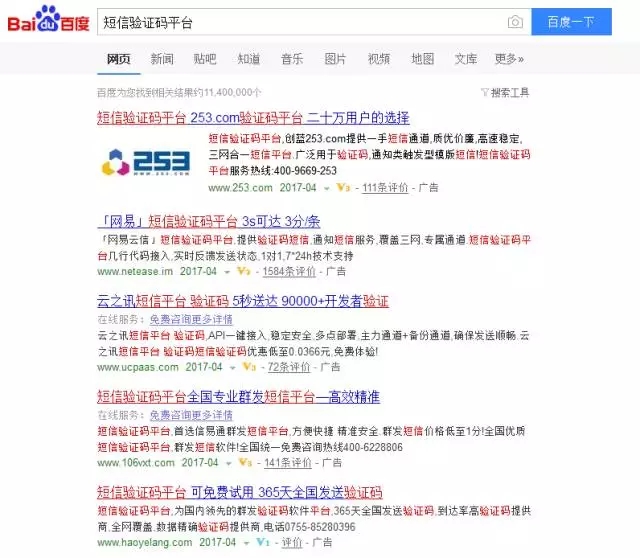Viewport: 640px width, 558px height.
Task: Switch to the 音乐 tab
Action: pyautogui.click(x=292, y=59)
